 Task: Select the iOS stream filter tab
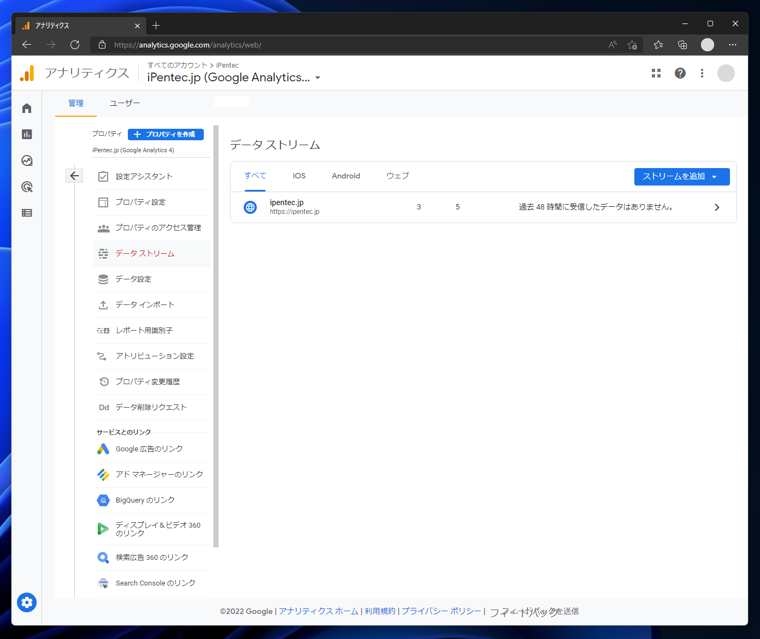point(299,176)
